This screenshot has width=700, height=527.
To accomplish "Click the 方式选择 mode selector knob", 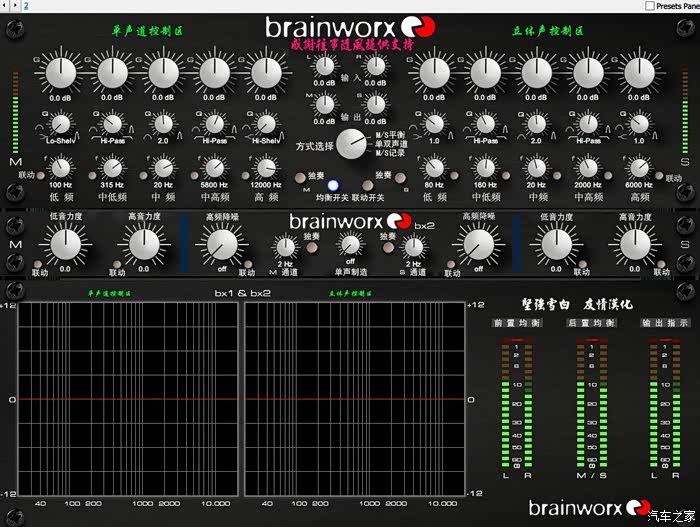I will point(351,145).
